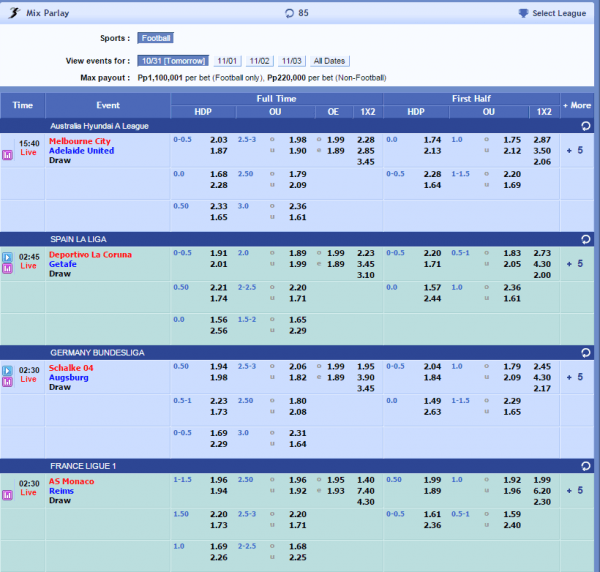Screen dimensions: 600x572
Task: Click the + More column header
Action: (577, 105)
